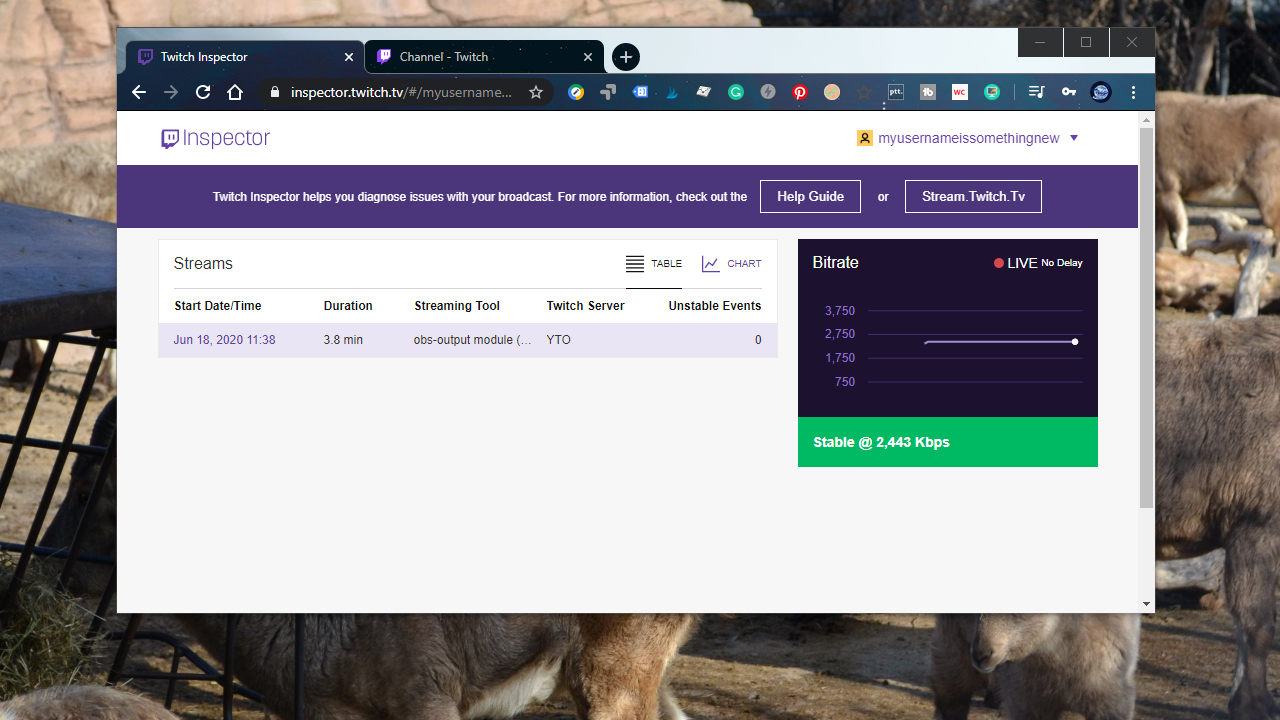Image resolution: width=1280 pixels, height=720 pixels.
Task: Open the password key icon
Action: tap(1069, 92)
